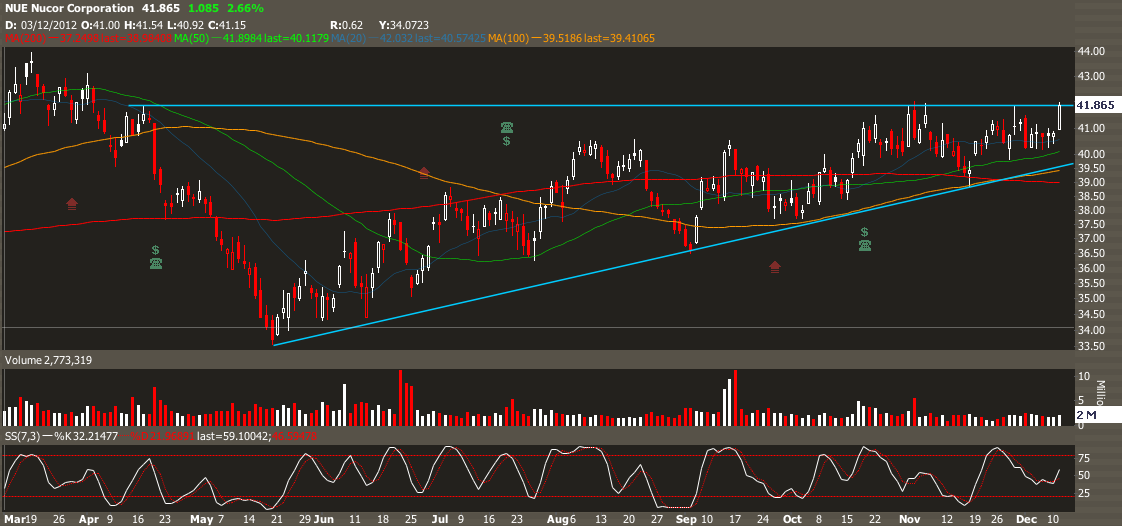The image size is (1122, 526).
Task: Click the red arrow marker near late September
Action: (775, 267)
